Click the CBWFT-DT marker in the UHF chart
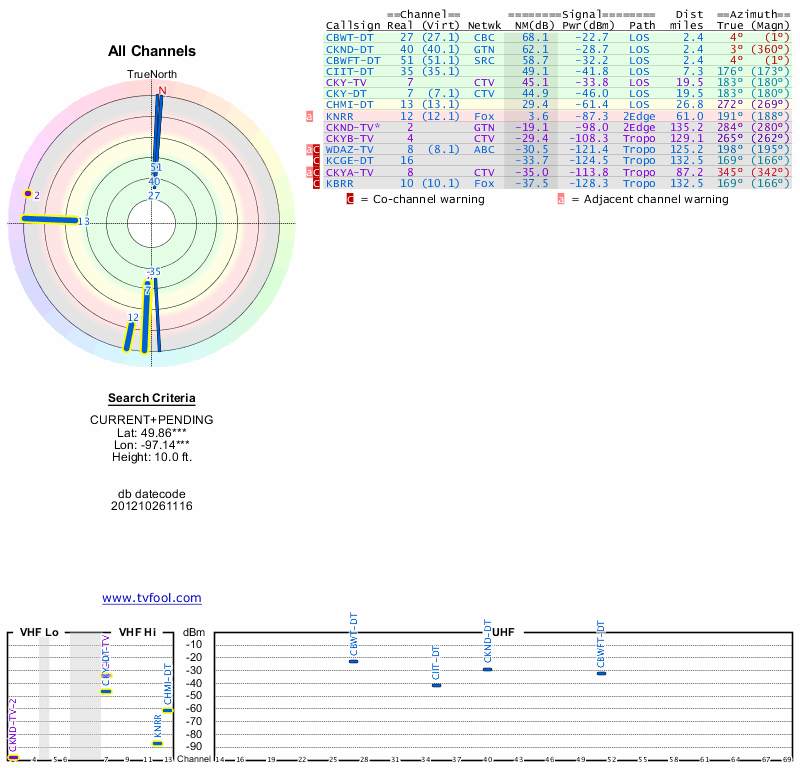 tap(602, 674)
